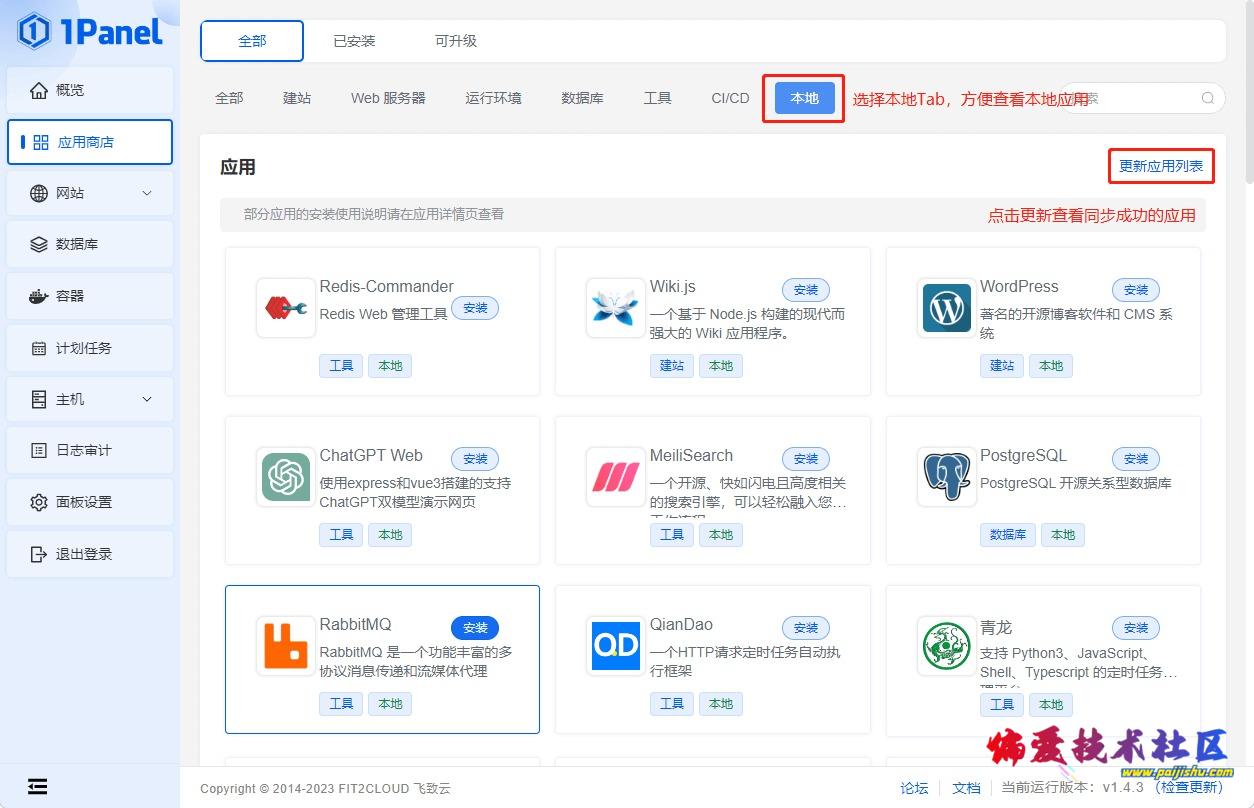Filter apps by Web 服务器 category
Viewport: 1254px width, 808px height.
point(388,98)
